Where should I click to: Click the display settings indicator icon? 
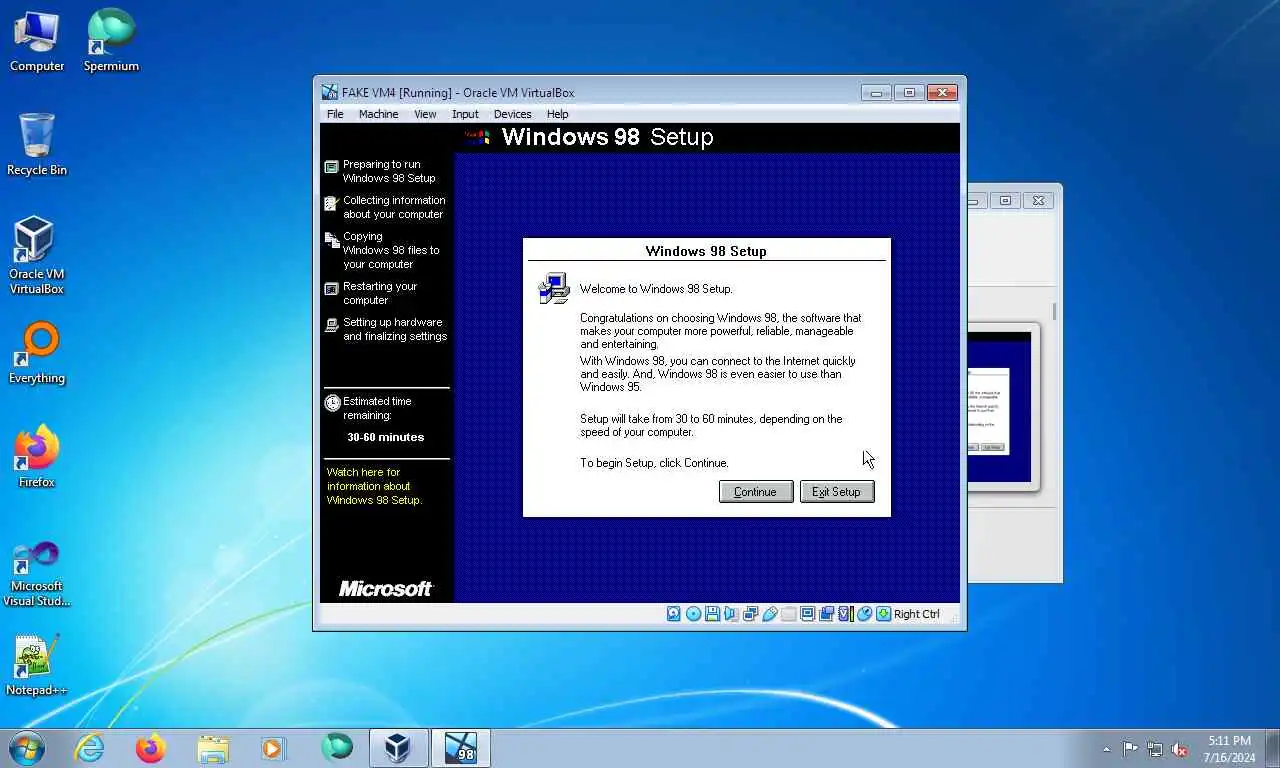(807, 614)
